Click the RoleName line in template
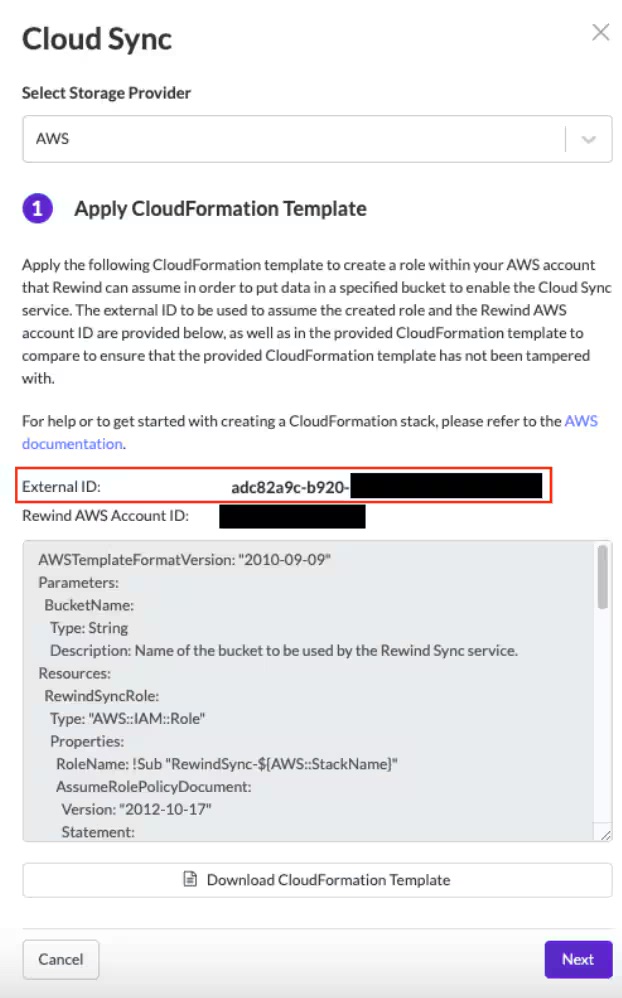Screen dimensions: 622x998 click(227, 764)
